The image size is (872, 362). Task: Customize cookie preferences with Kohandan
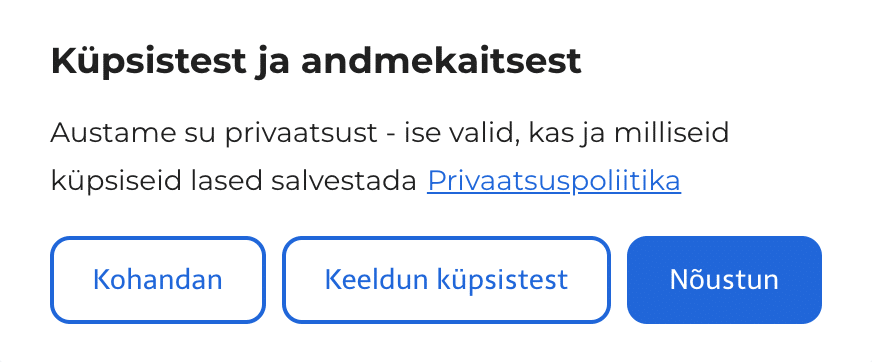click(x=158, y=280)
